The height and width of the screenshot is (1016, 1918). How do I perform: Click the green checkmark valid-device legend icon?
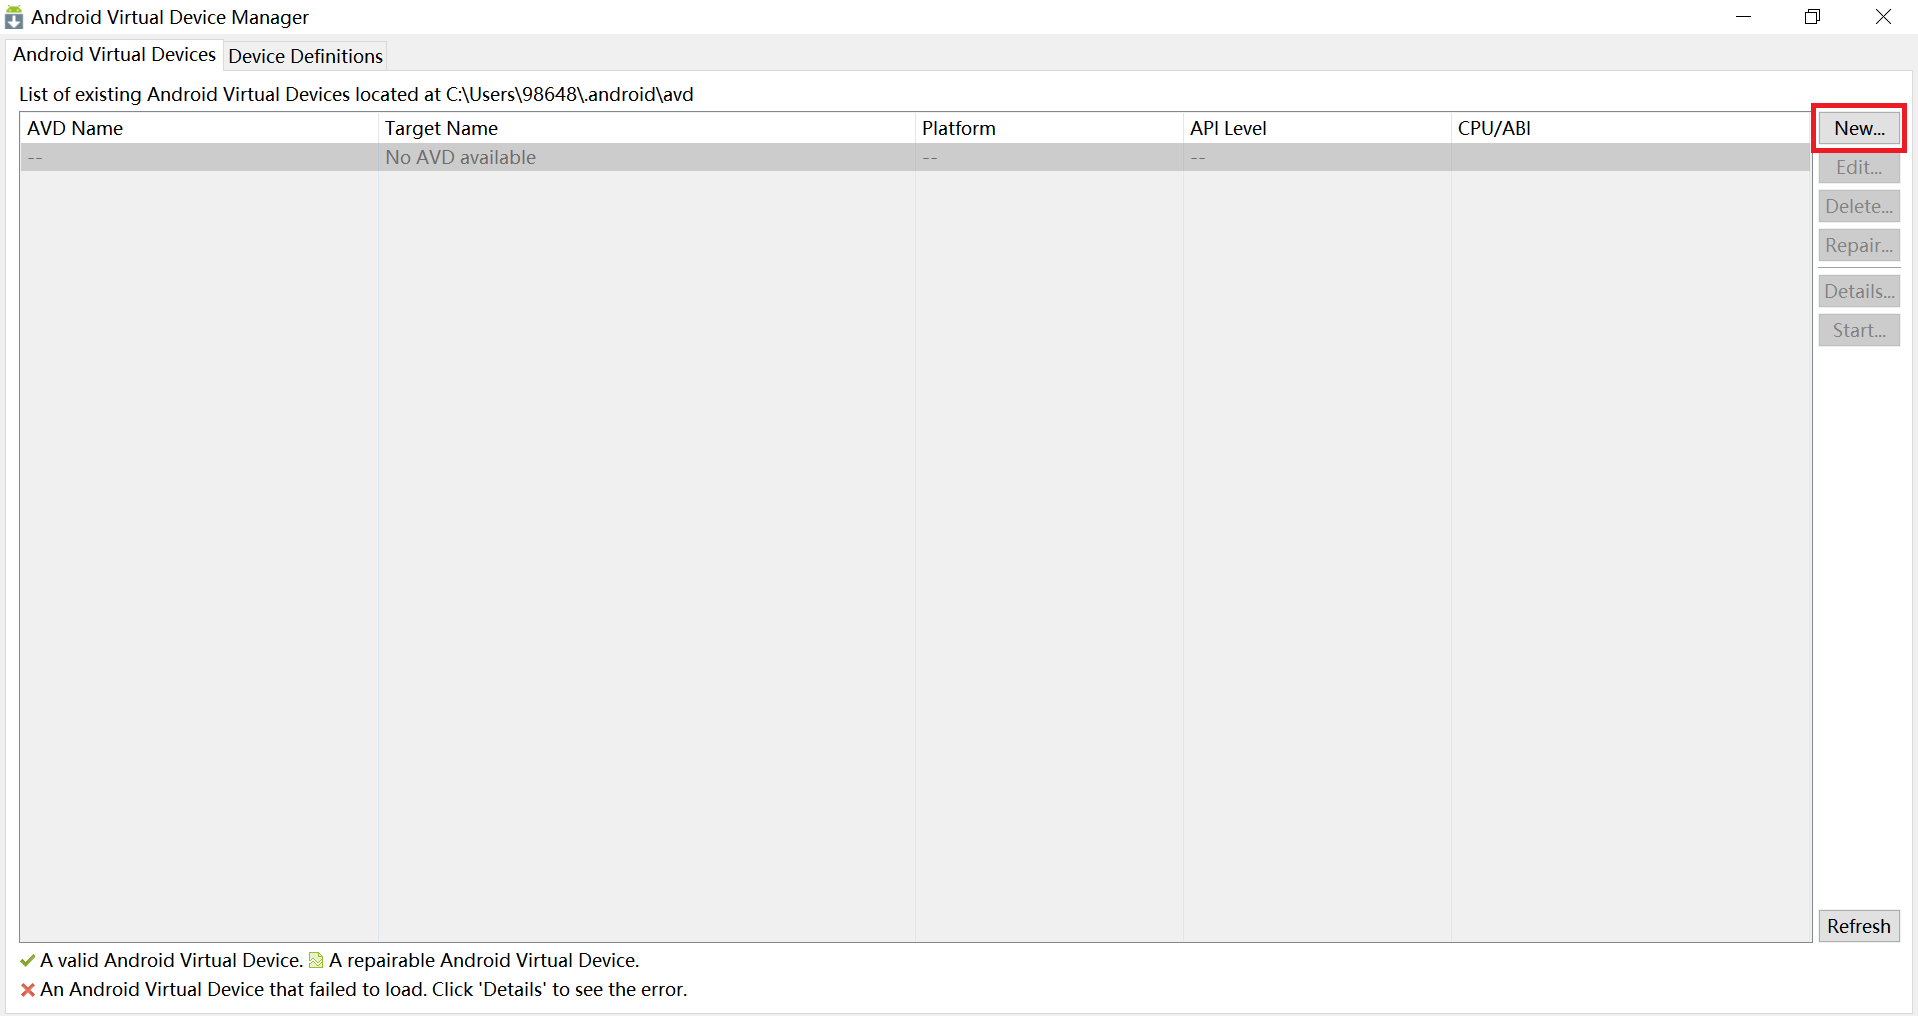[x=27, y=961]
